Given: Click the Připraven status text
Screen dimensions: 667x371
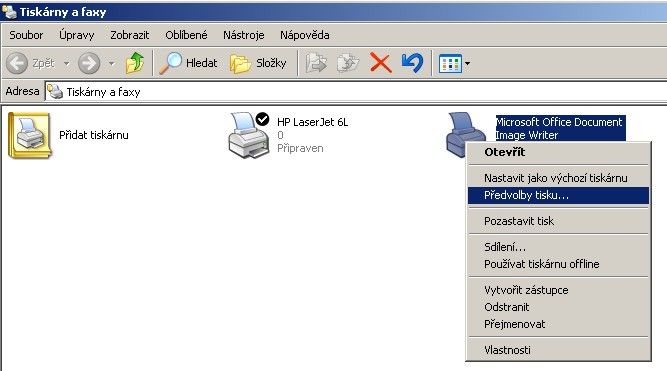Looking at the screenshot, I should click(x=300, y=148).
